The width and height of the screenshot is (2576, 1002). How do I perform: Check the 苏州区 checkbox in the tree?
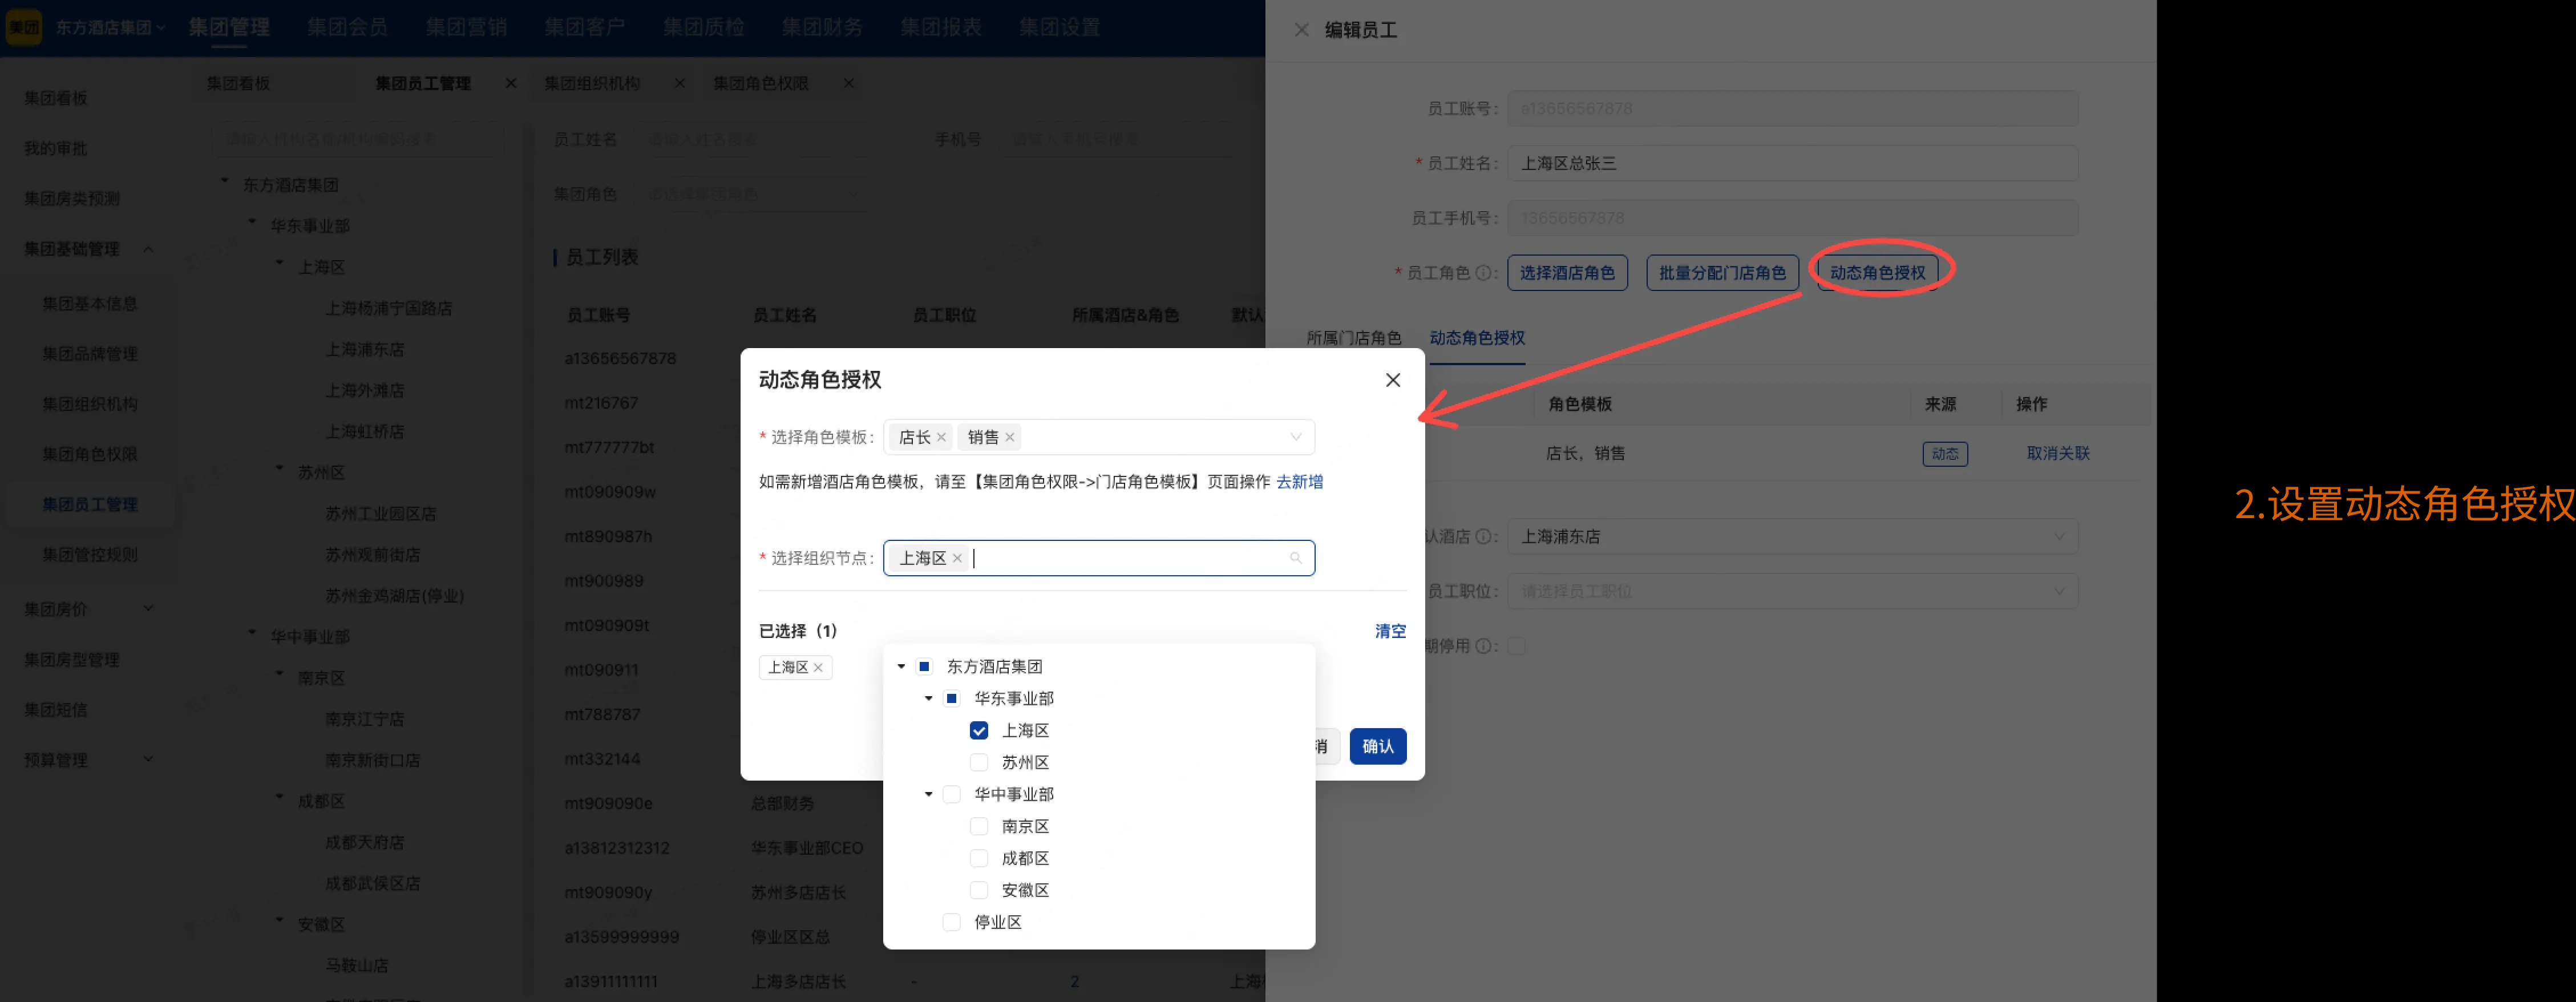click(978, 762)
